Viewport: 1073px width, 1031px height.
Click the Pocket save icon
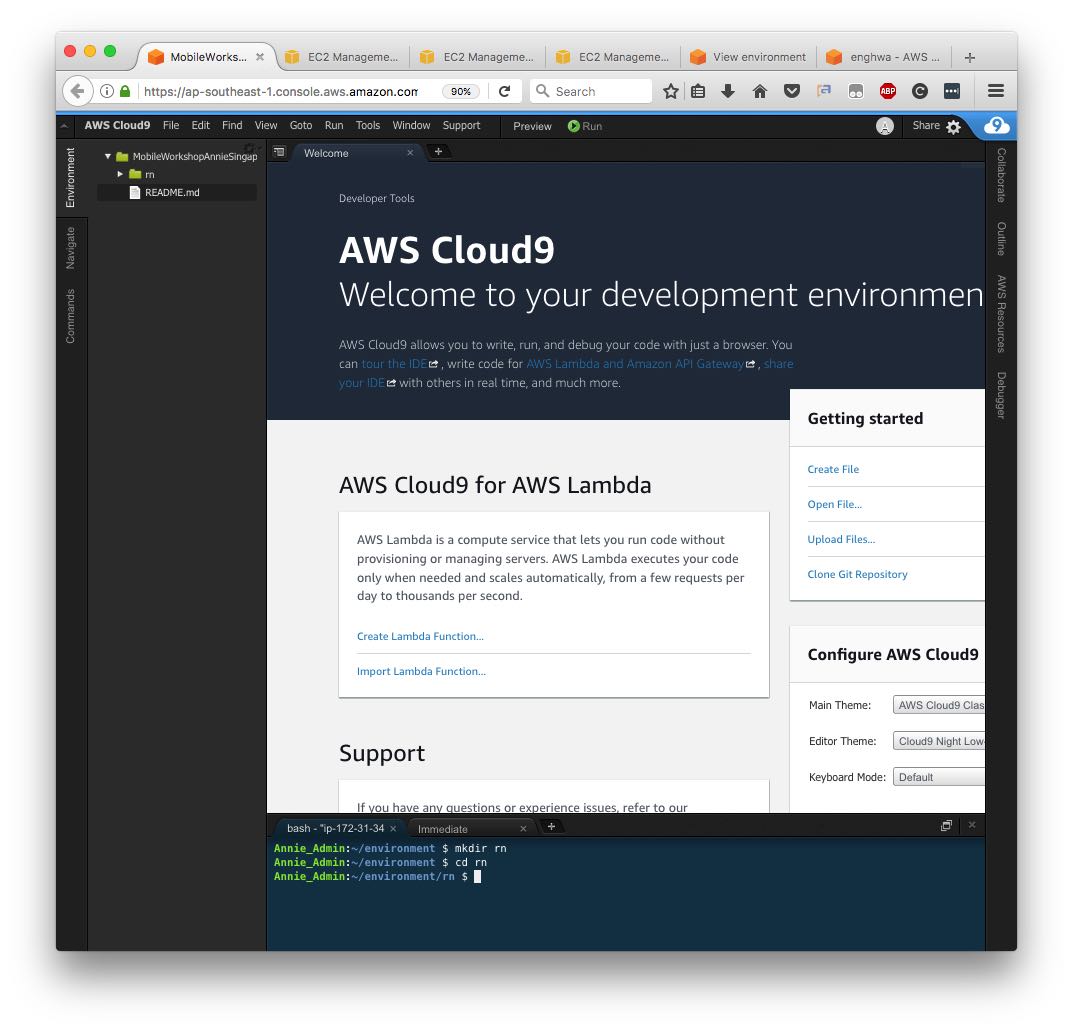pyautogui.click(x=792, y=91)
